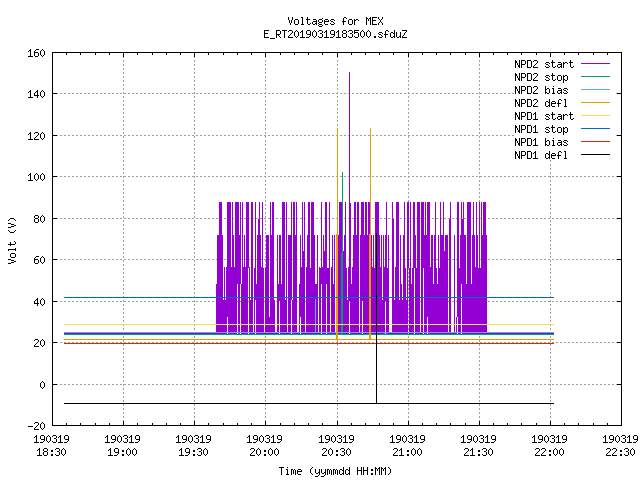640x480 pixels.
Task: Select the NPD1 defl legend label
Action: [x=541, y=156]
